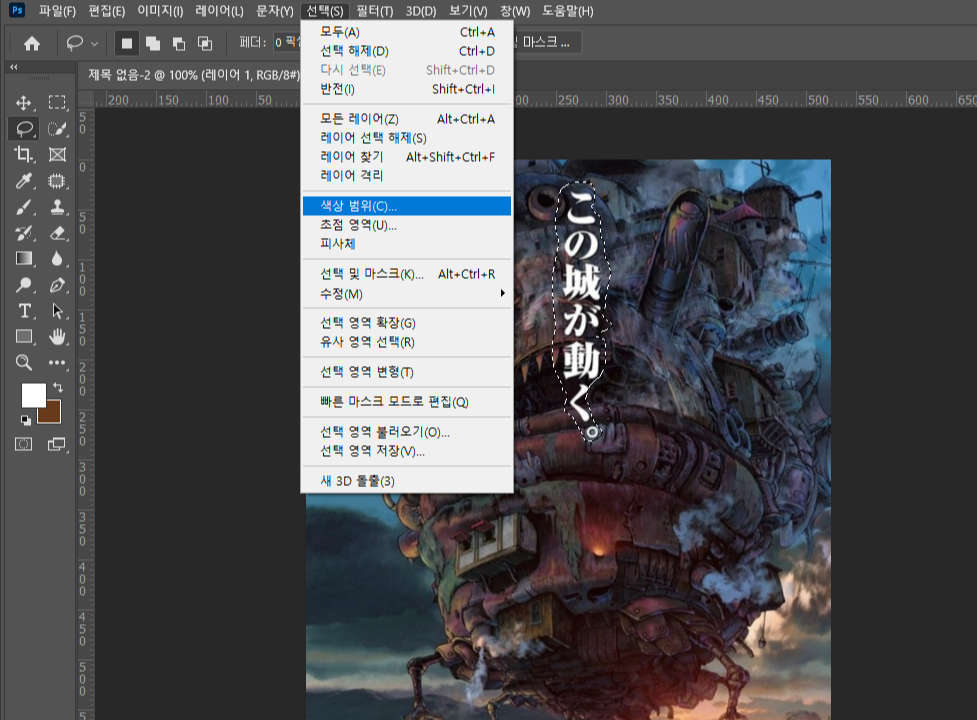The height and width of the screenshot is (720, 977).
Task: Select the Spot Healing patch tool
Action: 57,181
